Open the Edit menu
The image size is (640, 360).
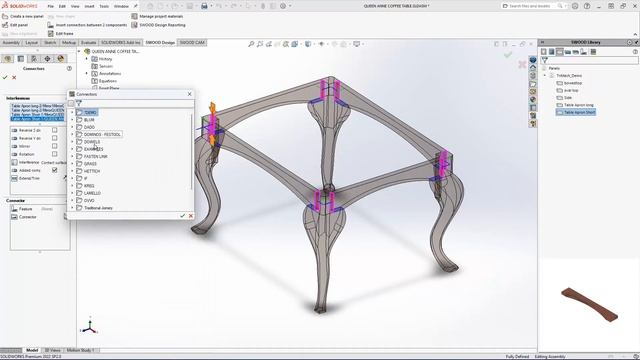[x=62, y=6]
